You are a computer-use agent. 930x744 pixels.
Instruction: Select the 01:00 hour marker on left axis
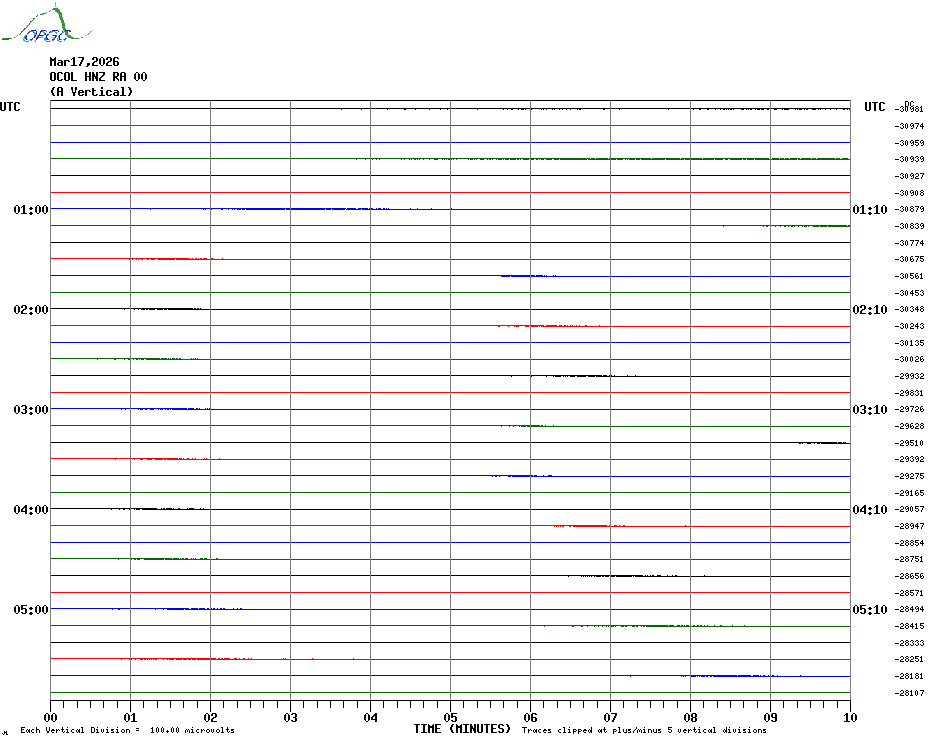tap(30, 210)
